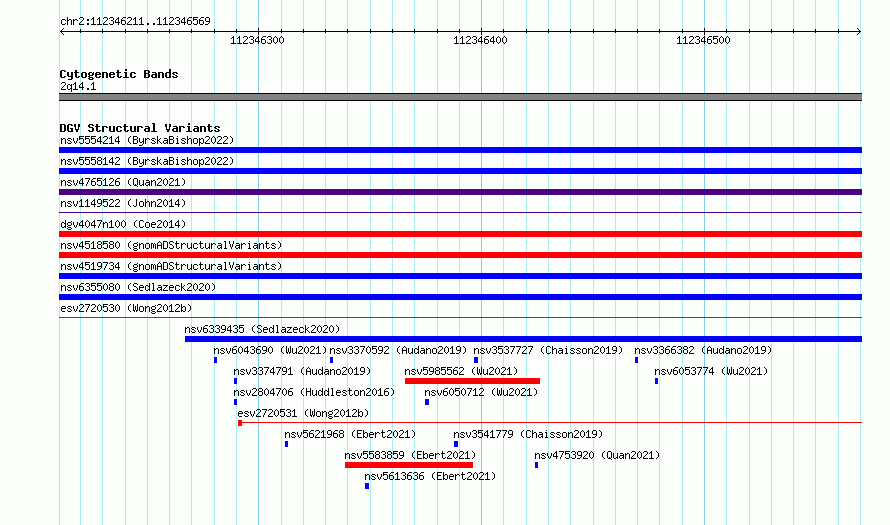890x525 pixels.
Task: Select nsv3374791 (Audano2019) label
Action: pyautogui.click(x=302, y=371)
